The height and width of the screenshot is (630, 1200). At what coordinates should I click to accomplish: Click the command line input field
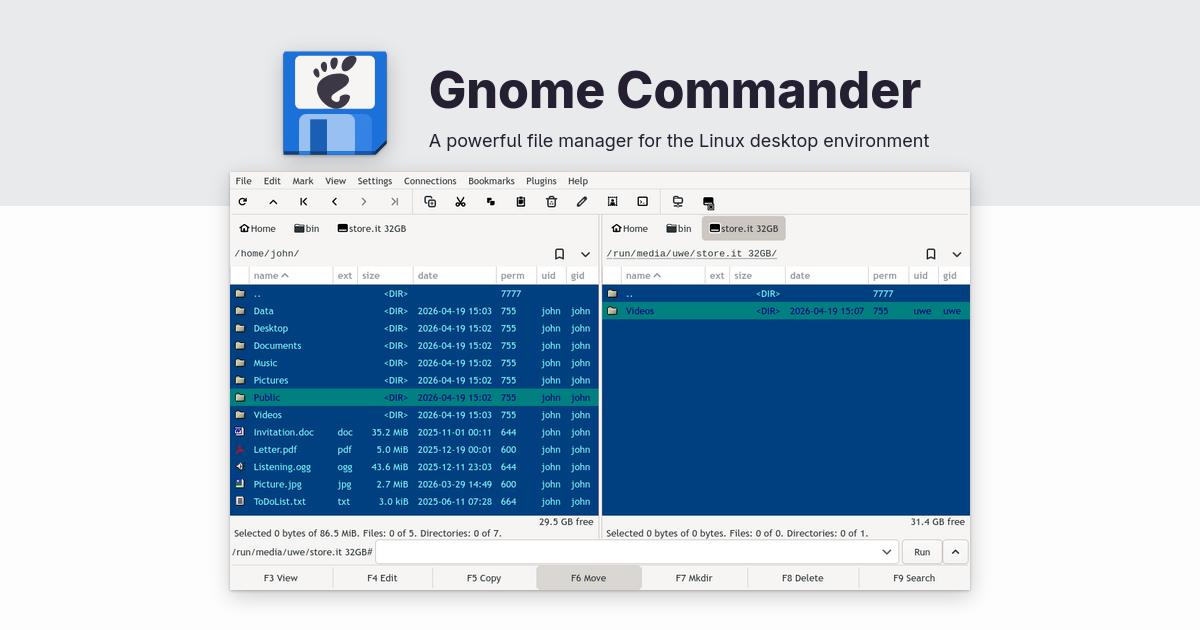coord(630,552)
